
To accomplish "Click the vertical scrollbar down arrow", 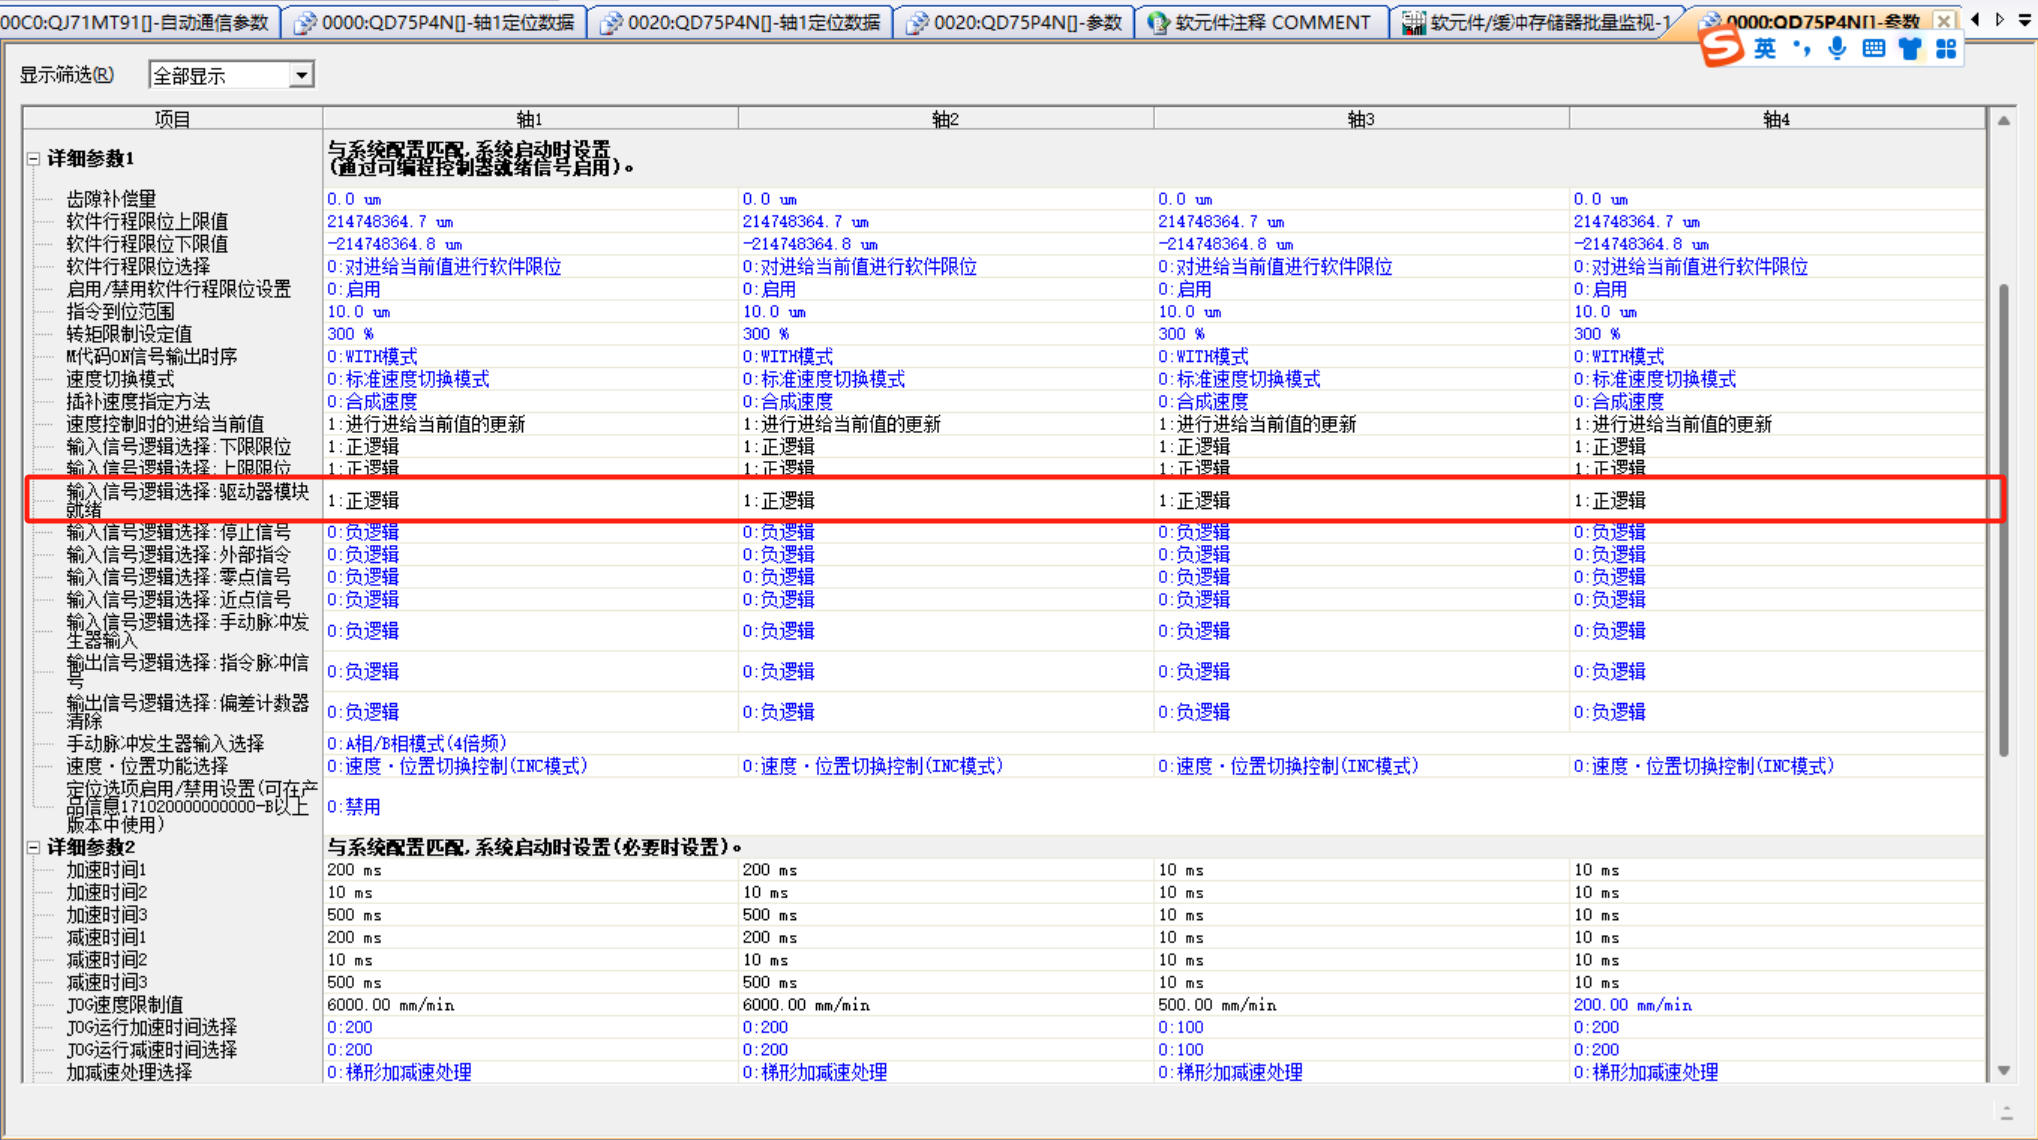I will 2004,1070.
